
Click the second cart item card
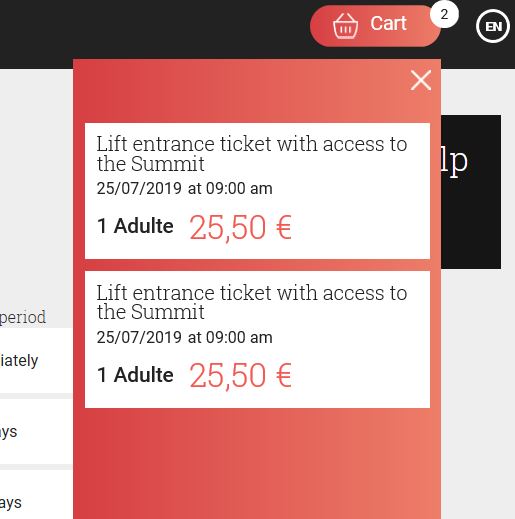[x=257, y=340]
